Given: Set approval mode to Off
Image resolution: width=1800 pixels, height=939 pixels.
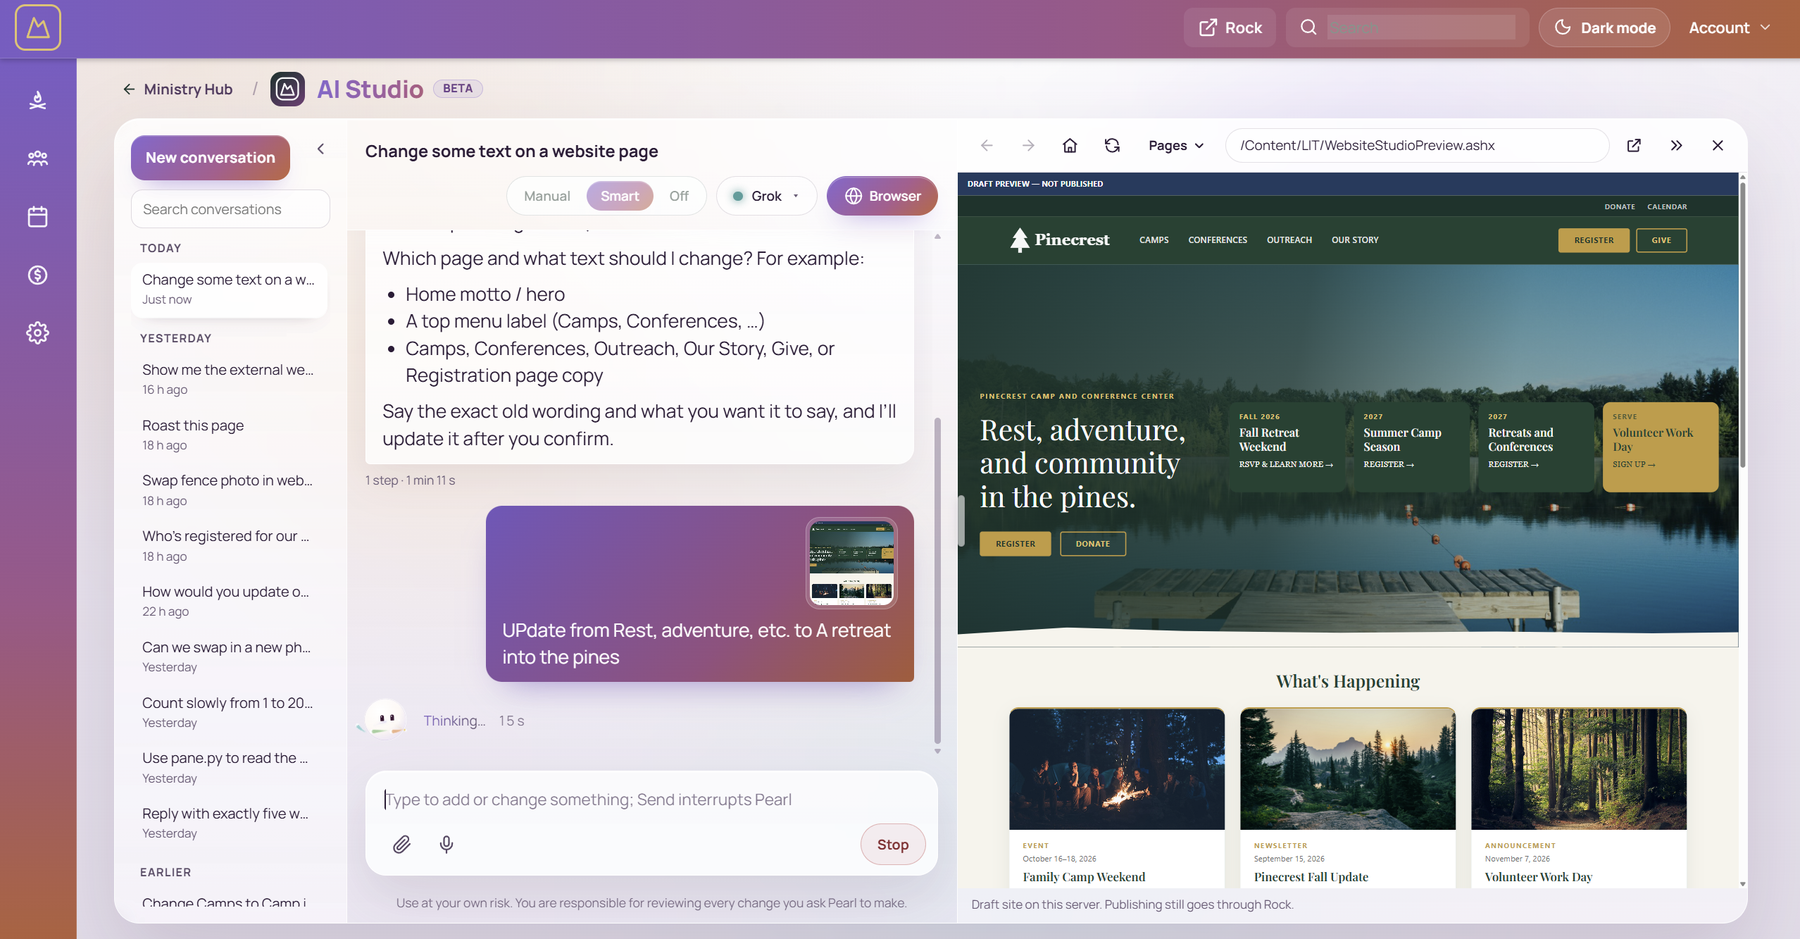Looking at the screenshot, I should click(x=679, y=196).
